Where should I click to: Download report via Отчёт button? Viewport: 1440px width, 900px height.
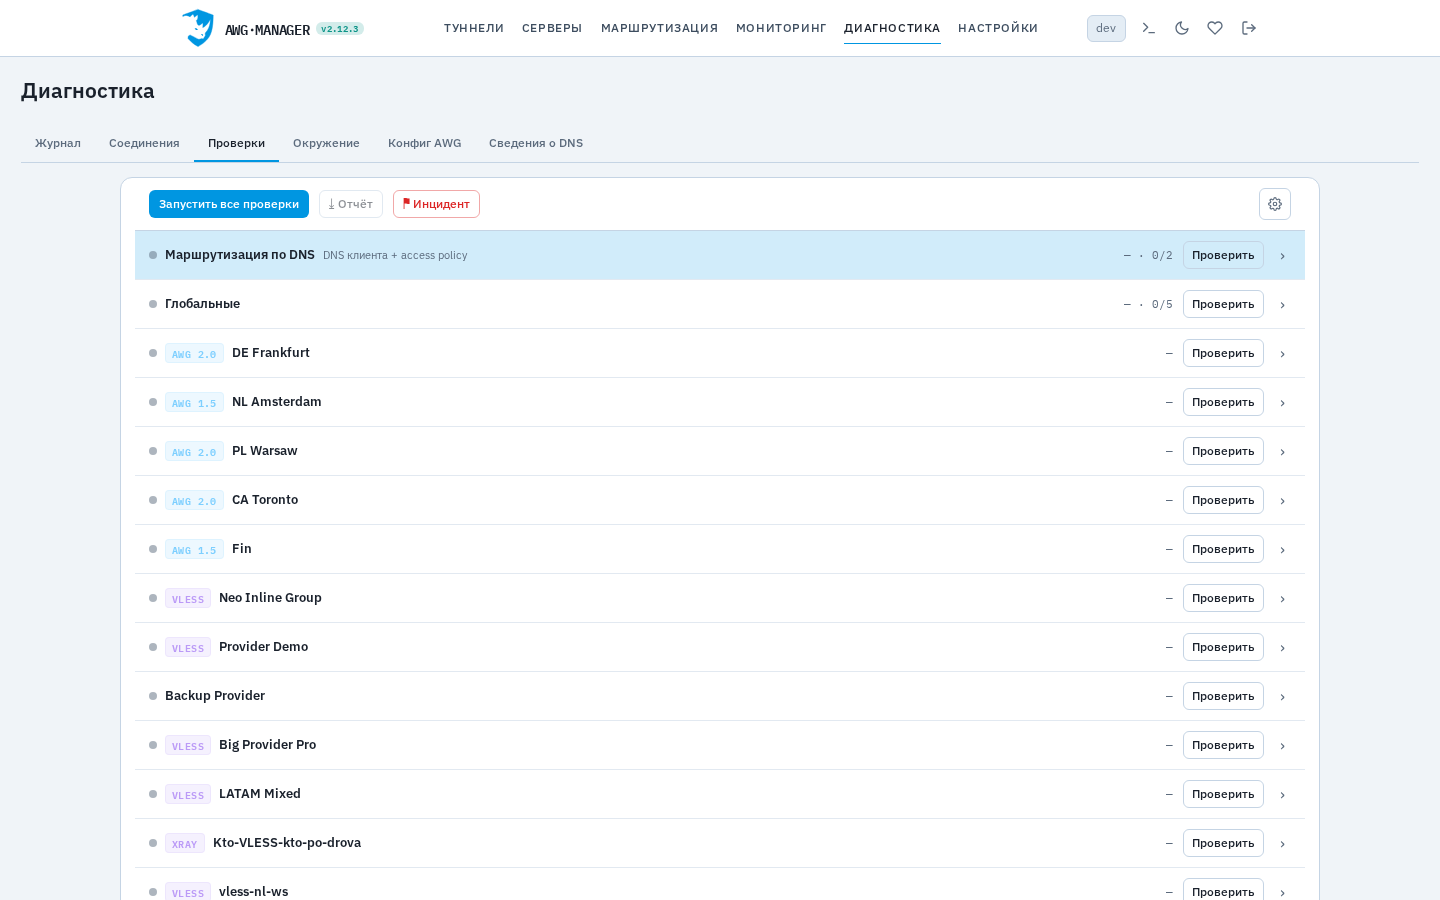[351, 204]
